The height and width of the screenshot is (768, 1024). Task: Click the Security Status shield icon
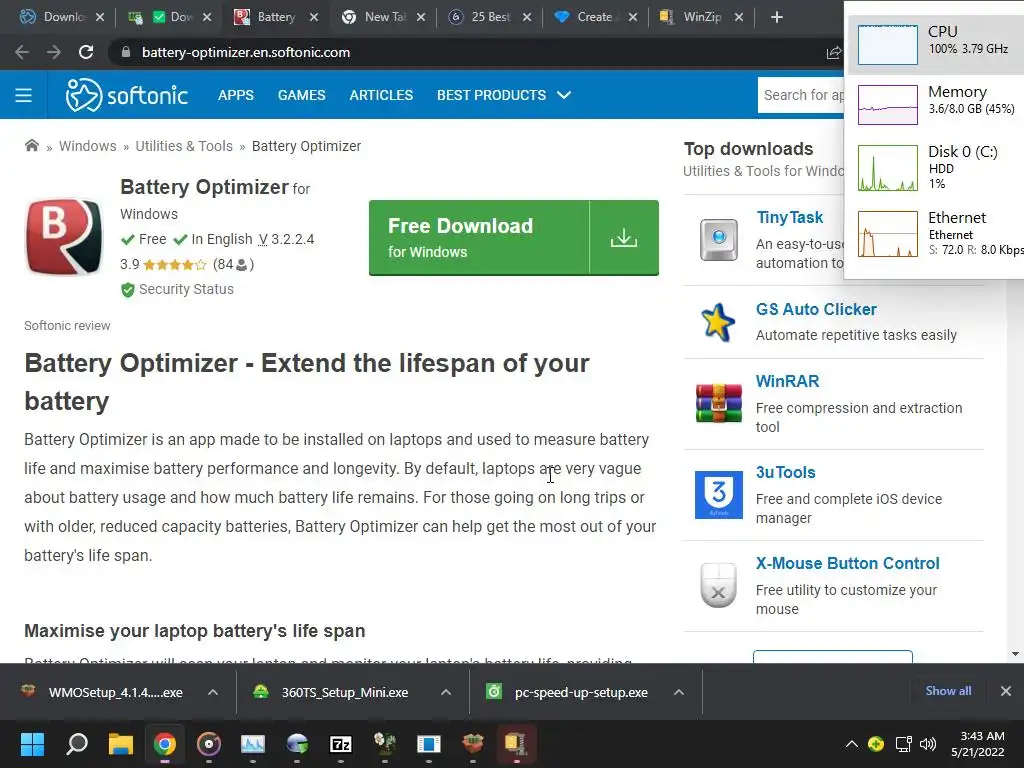127,289
